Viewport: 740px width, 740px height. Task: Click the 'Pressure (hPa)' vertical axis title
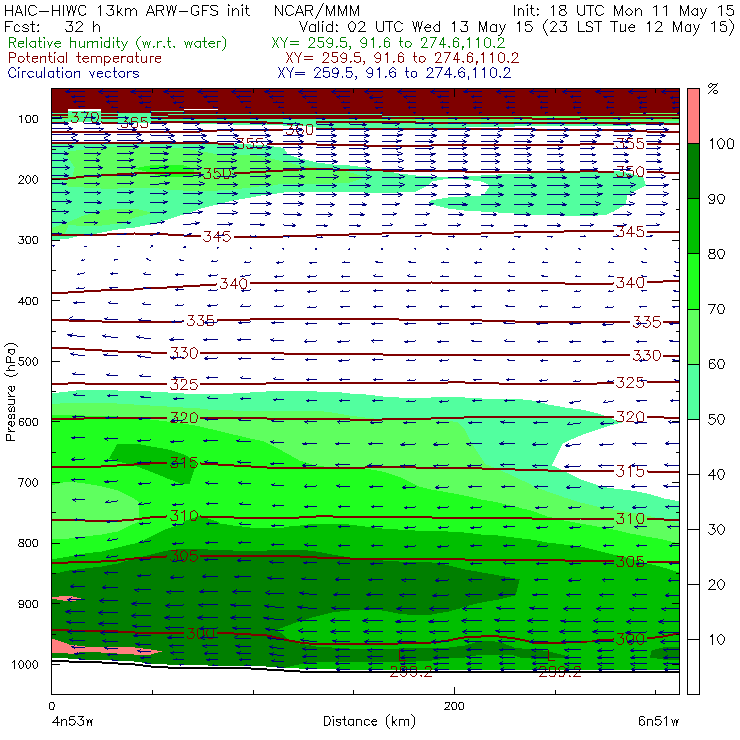point(11,392)
